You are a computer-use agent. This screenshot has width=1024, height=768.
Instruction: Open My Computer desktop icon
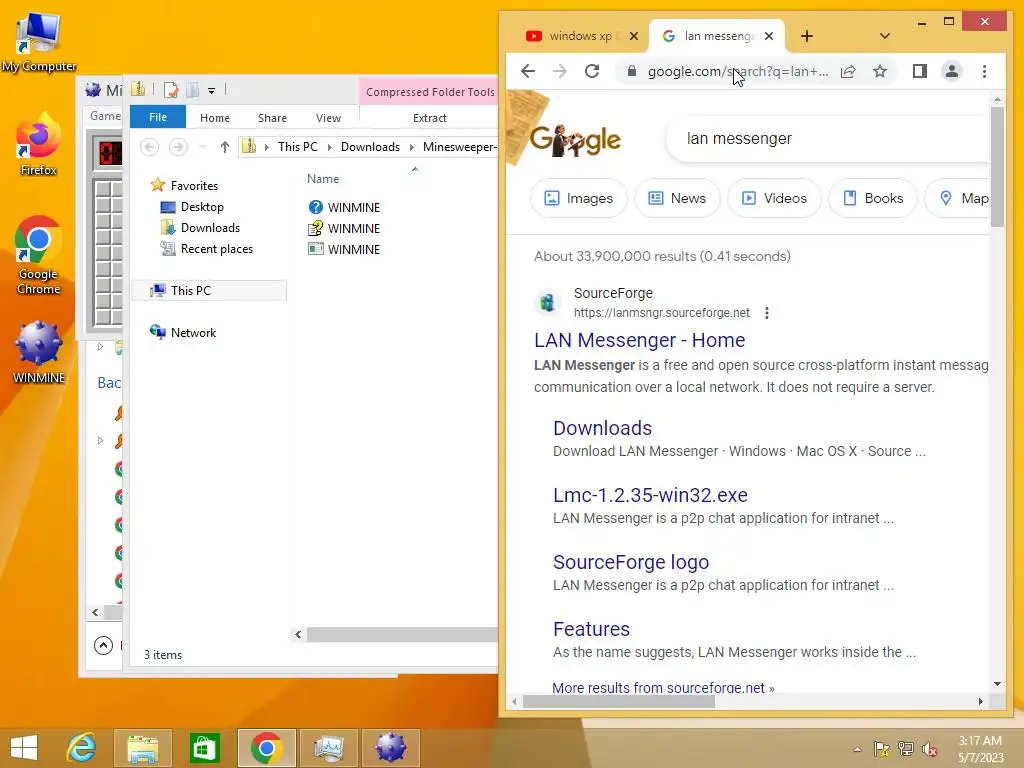pyautogui.click(x=39, y=42)
